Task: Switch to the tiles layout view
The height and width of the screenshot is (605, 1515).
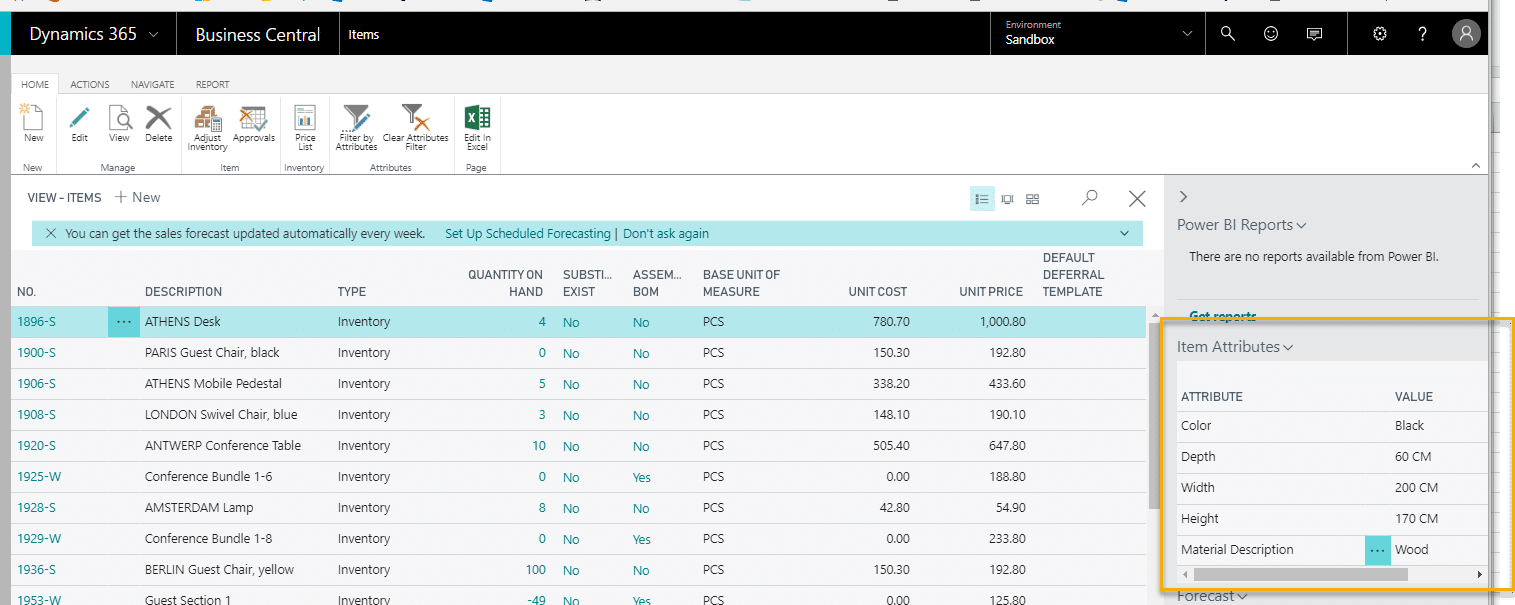Action: [1033, 198]
